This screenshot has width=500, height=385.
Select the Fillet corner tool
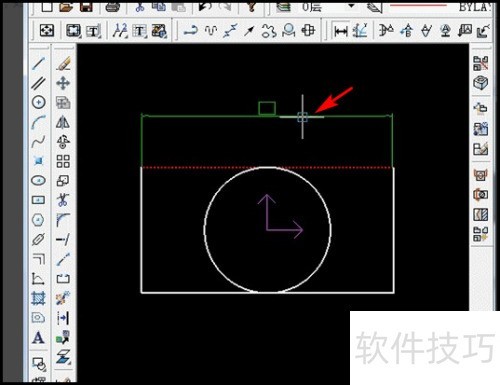pos(63,220)
